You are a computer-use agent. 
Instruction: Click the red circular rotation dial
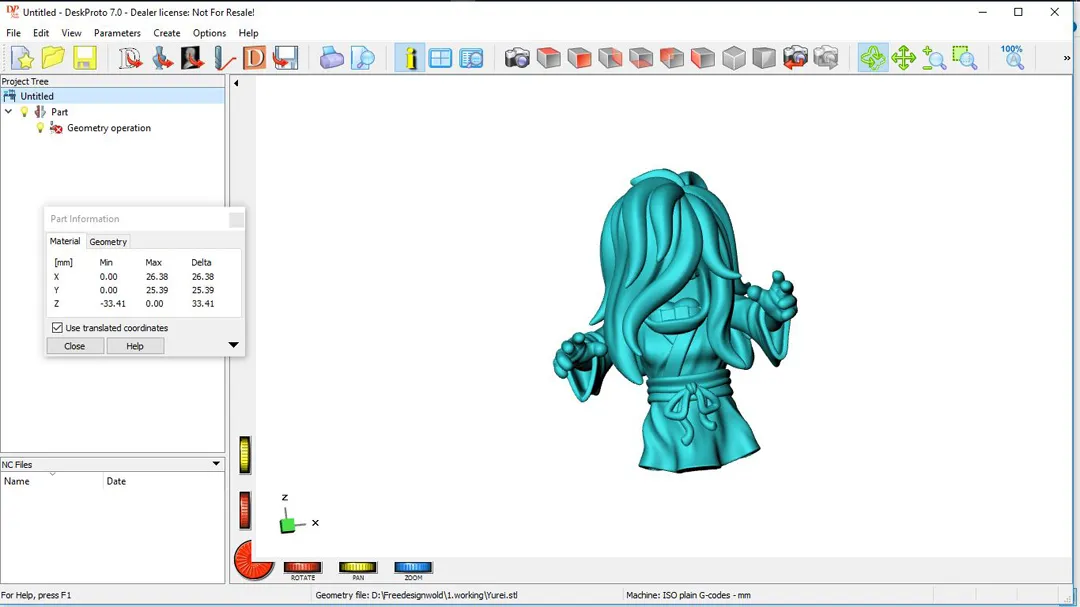click(253, 559)
